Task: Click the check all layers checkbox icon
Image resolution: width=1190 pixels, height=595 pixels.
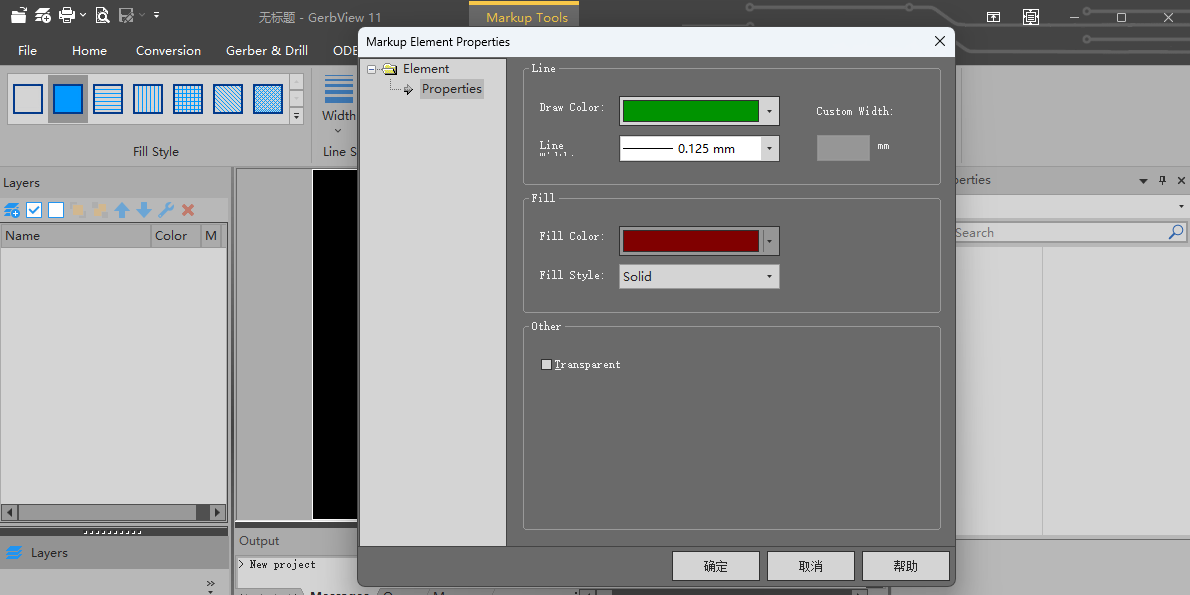Action: pos(34,210)
